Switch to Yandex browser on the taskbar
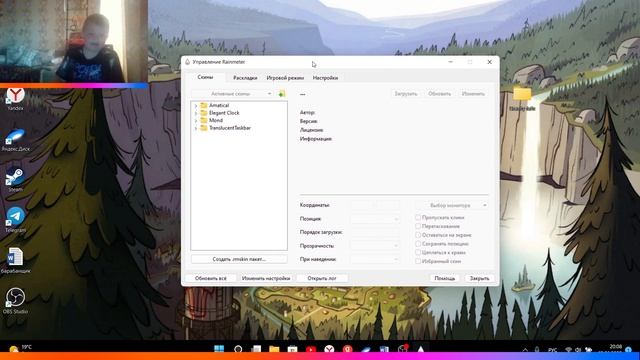 329,349
